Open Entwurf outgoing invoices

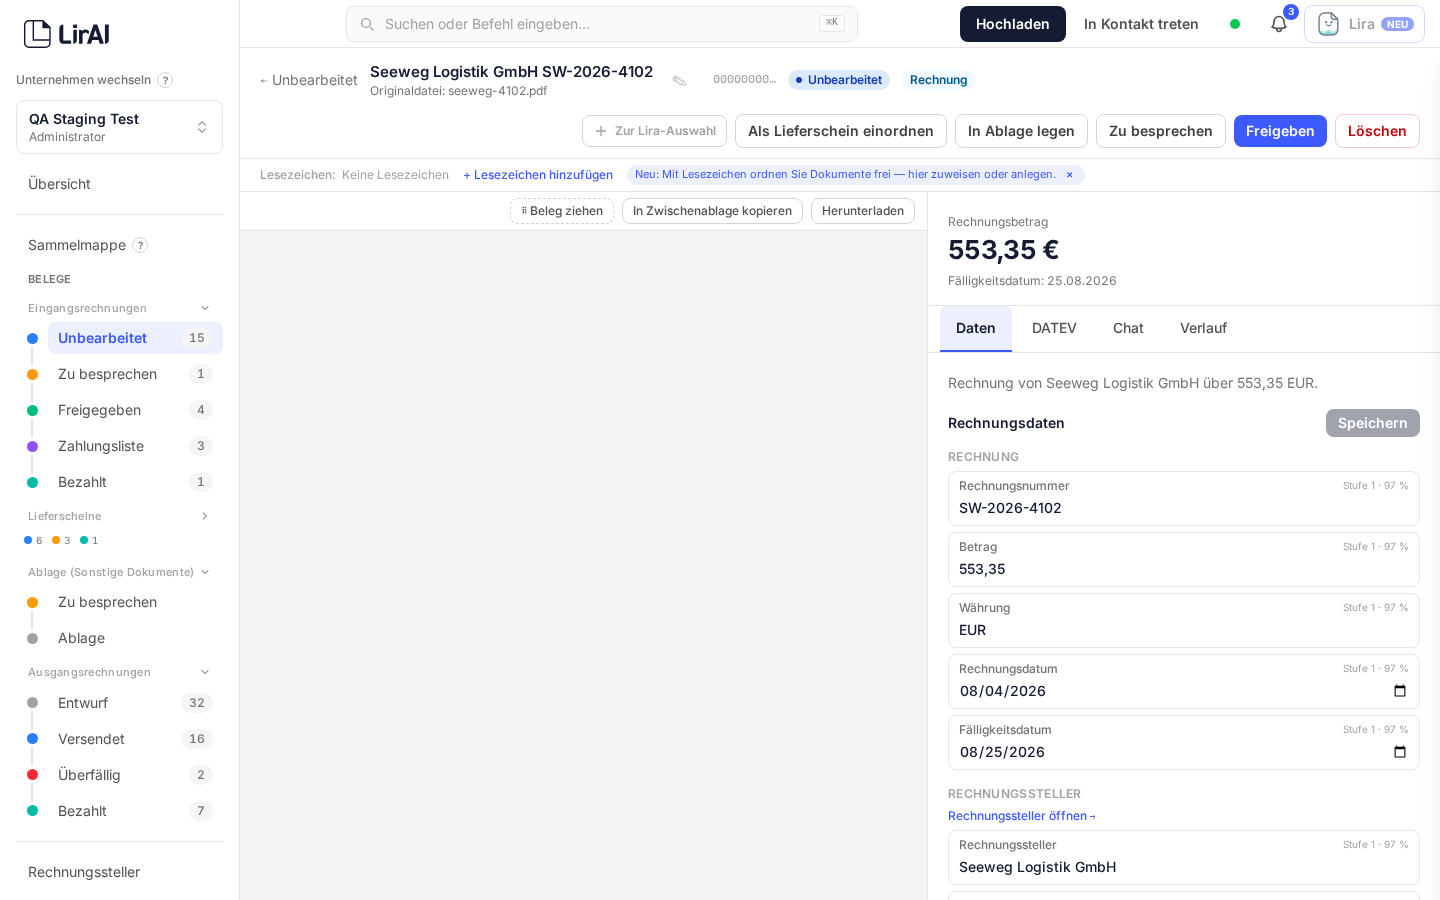(x=135, y=703)
